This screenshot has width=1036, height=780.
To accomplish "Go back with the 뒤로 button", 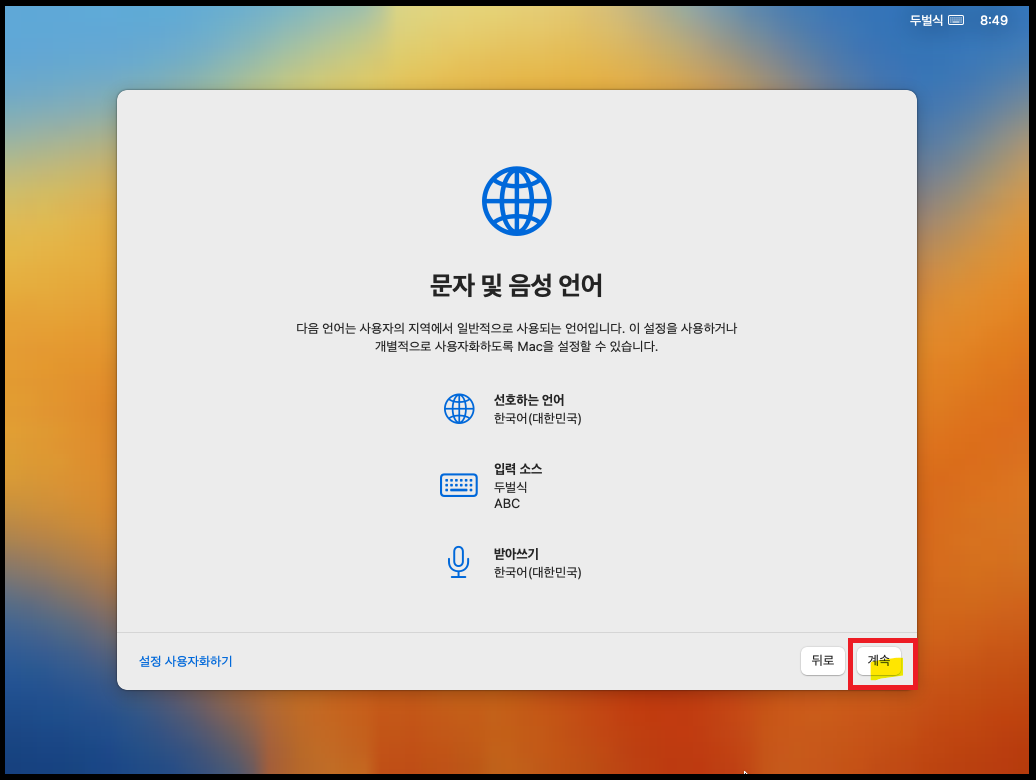I will point(823,660).
